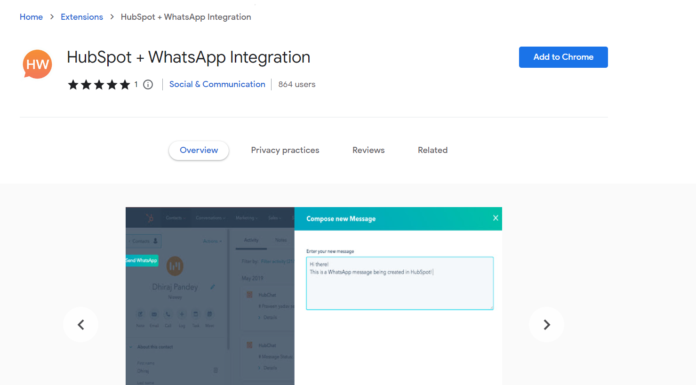
Task: Show the previous screenshot with left arrow
Action: point(81,325)
